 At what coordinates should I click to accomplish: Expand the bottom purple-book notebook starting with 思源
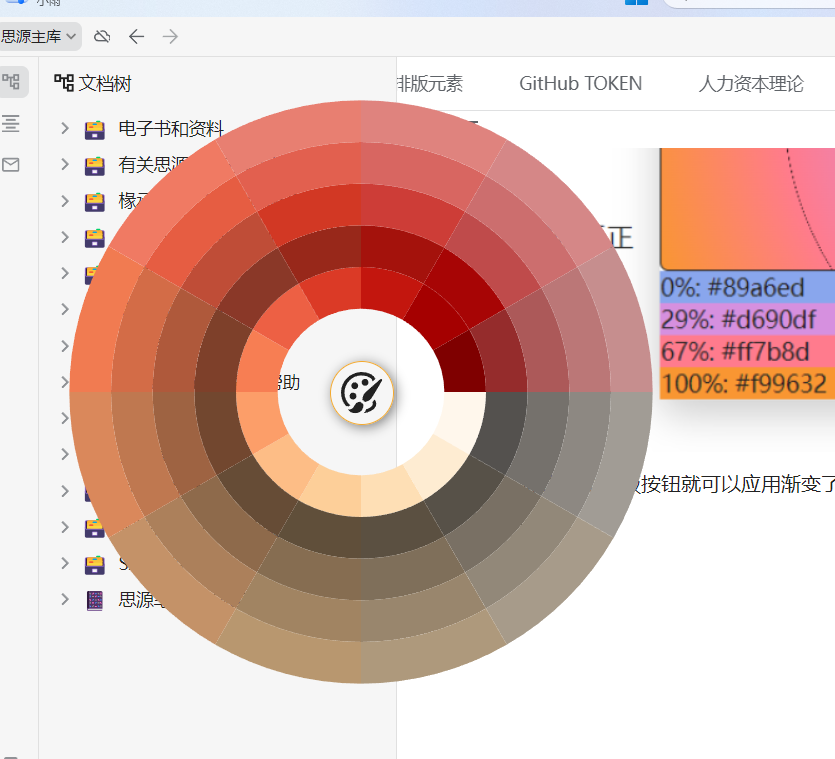pos(65,600)
